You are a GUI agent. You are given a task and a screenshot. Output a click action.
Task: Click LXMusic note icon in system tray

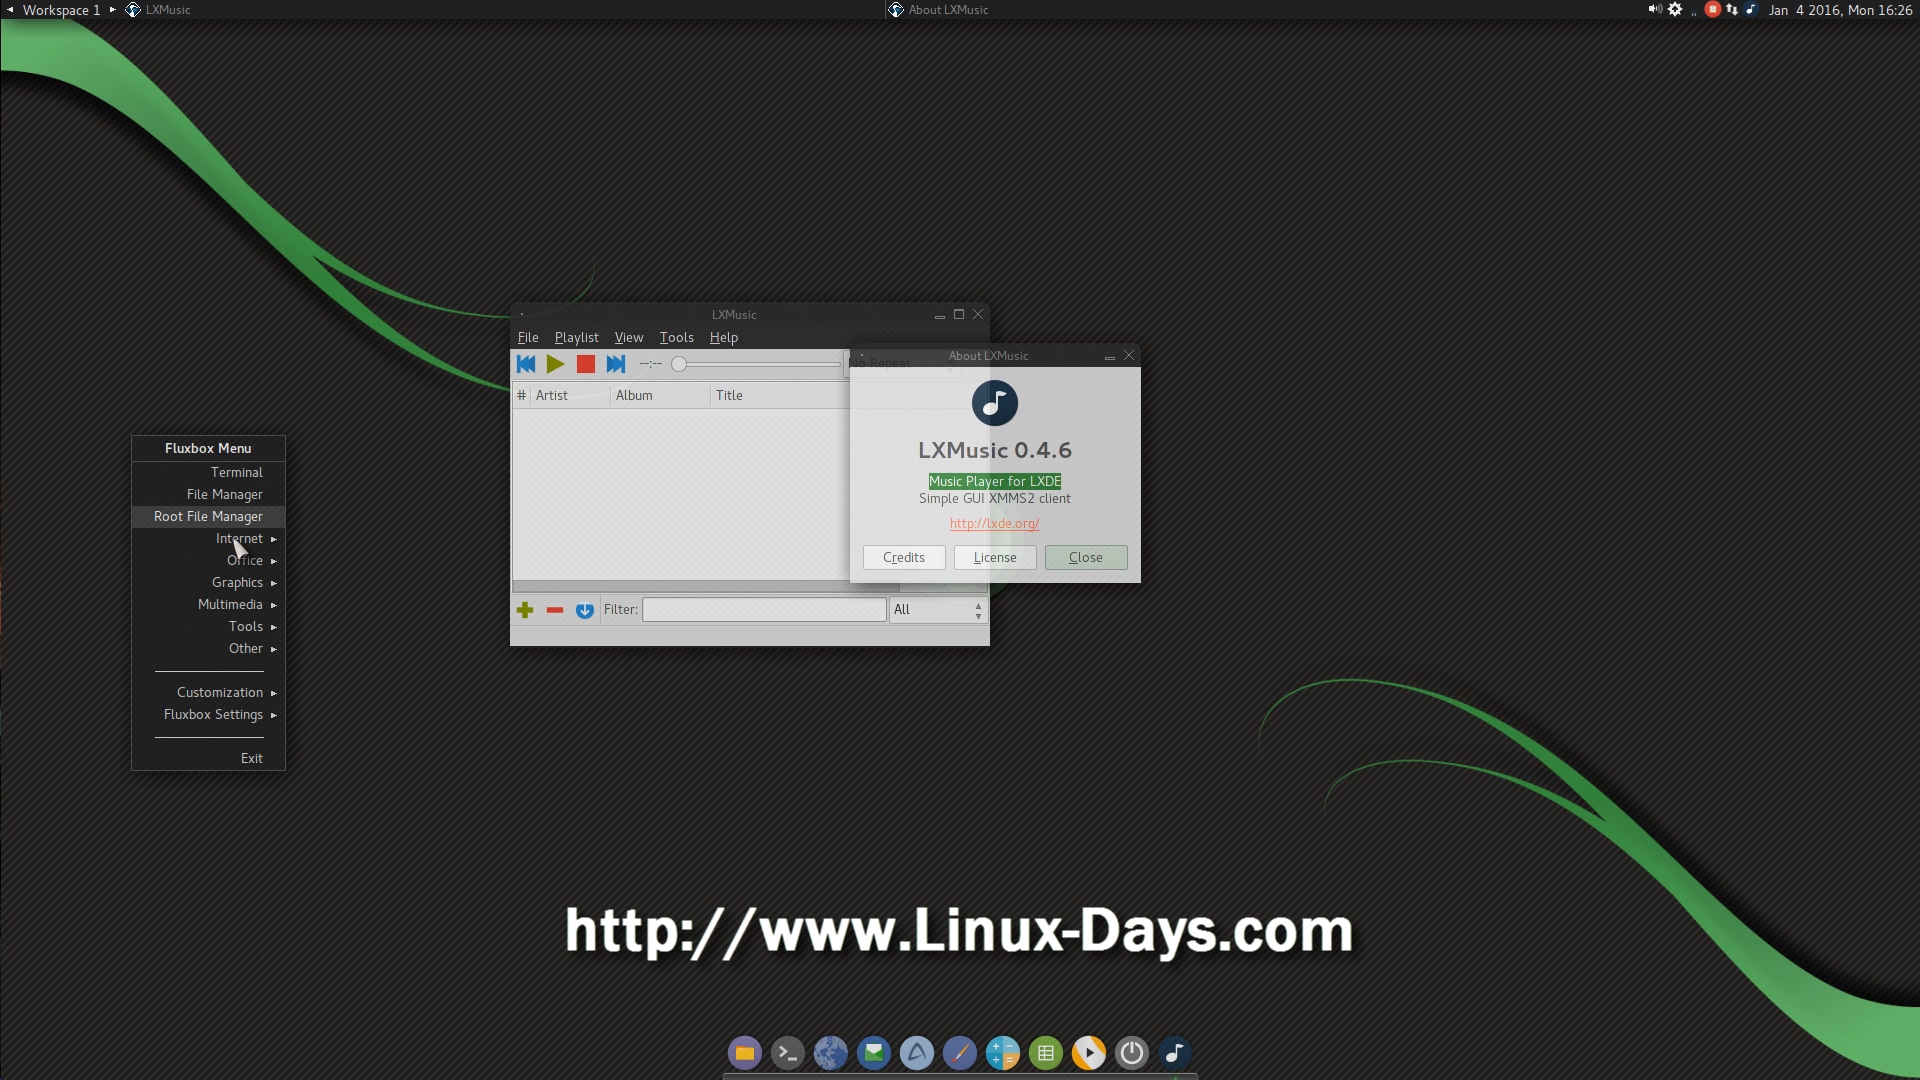[1751, 9]
